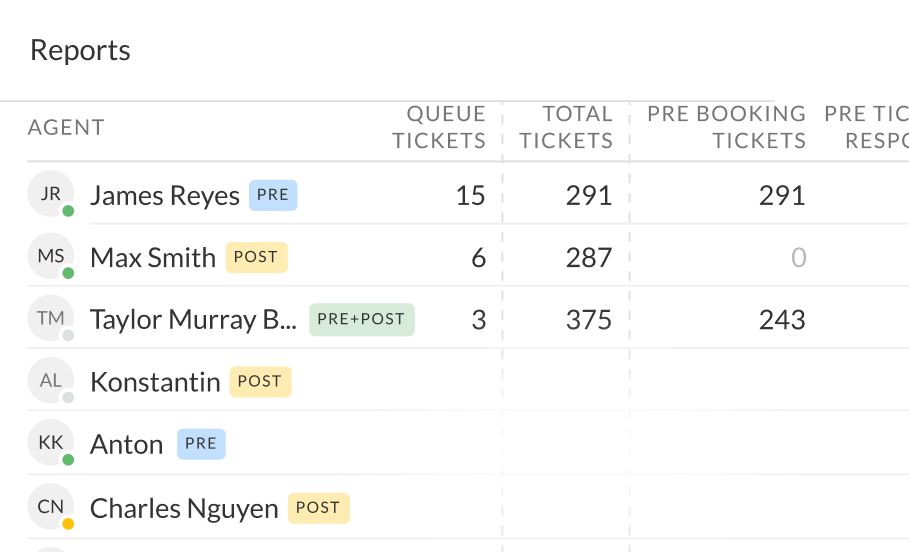Open Konstantin AL avatar
The image size is (909, 552).
coord(50,380)
